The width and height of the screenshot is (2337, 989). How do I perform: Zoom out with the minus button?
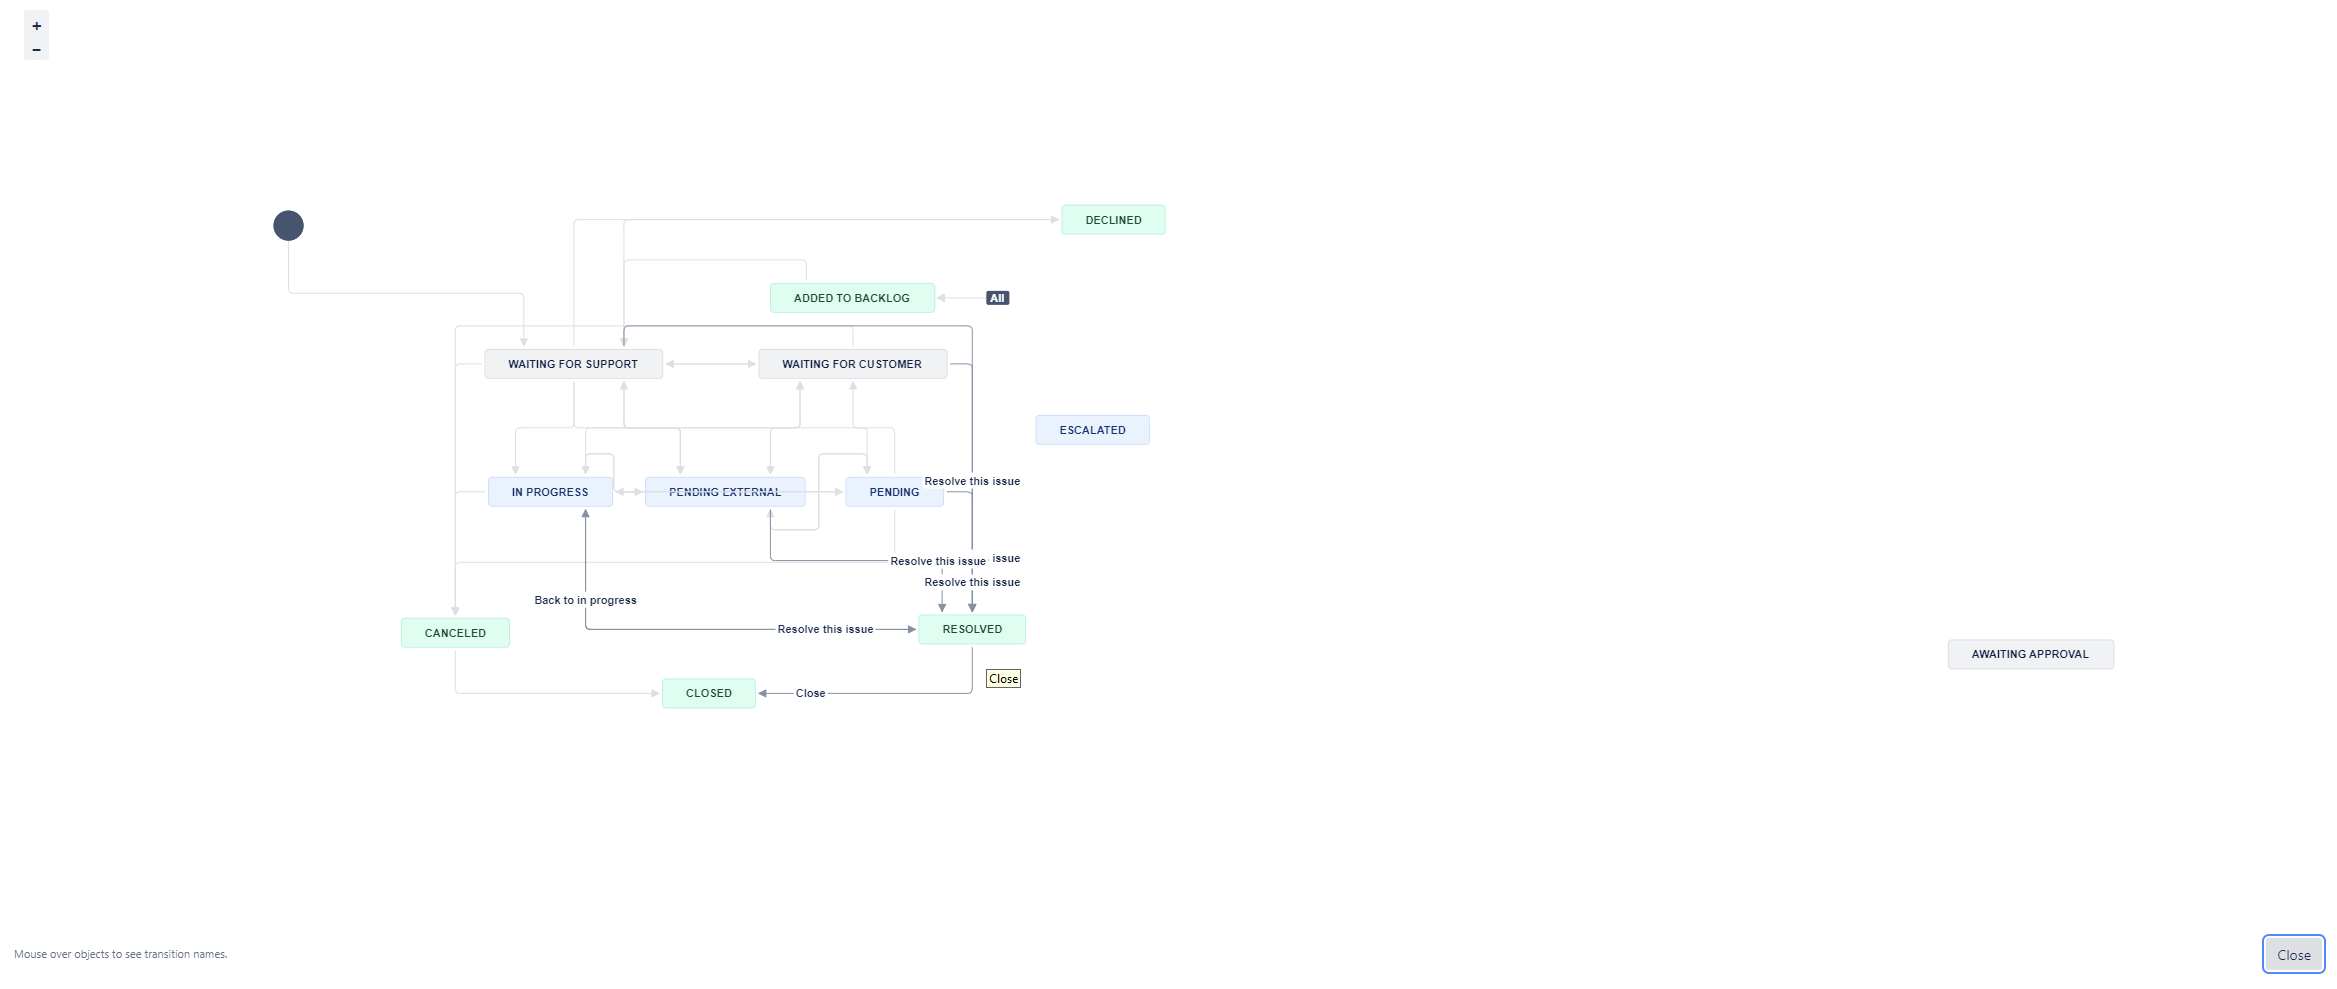pos(36,49)
